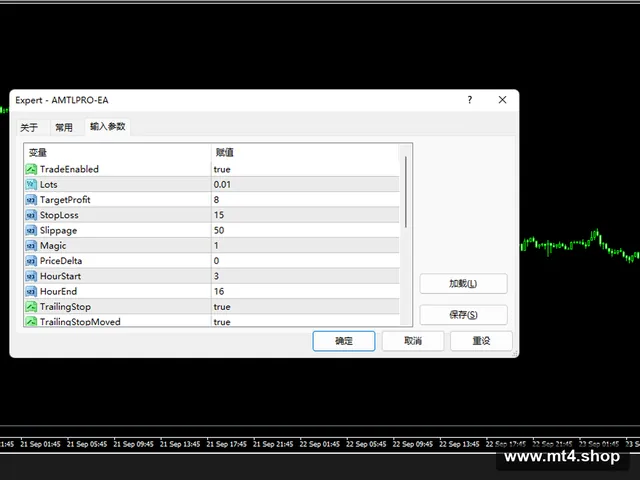Click the Slippage value 50
Viewport: 640px width, 480px height.
[x=219, y=230]
